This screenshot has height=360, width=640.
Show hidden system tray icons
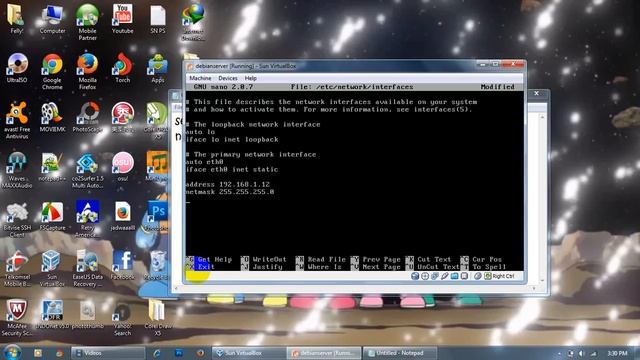(x=559, y=353)
